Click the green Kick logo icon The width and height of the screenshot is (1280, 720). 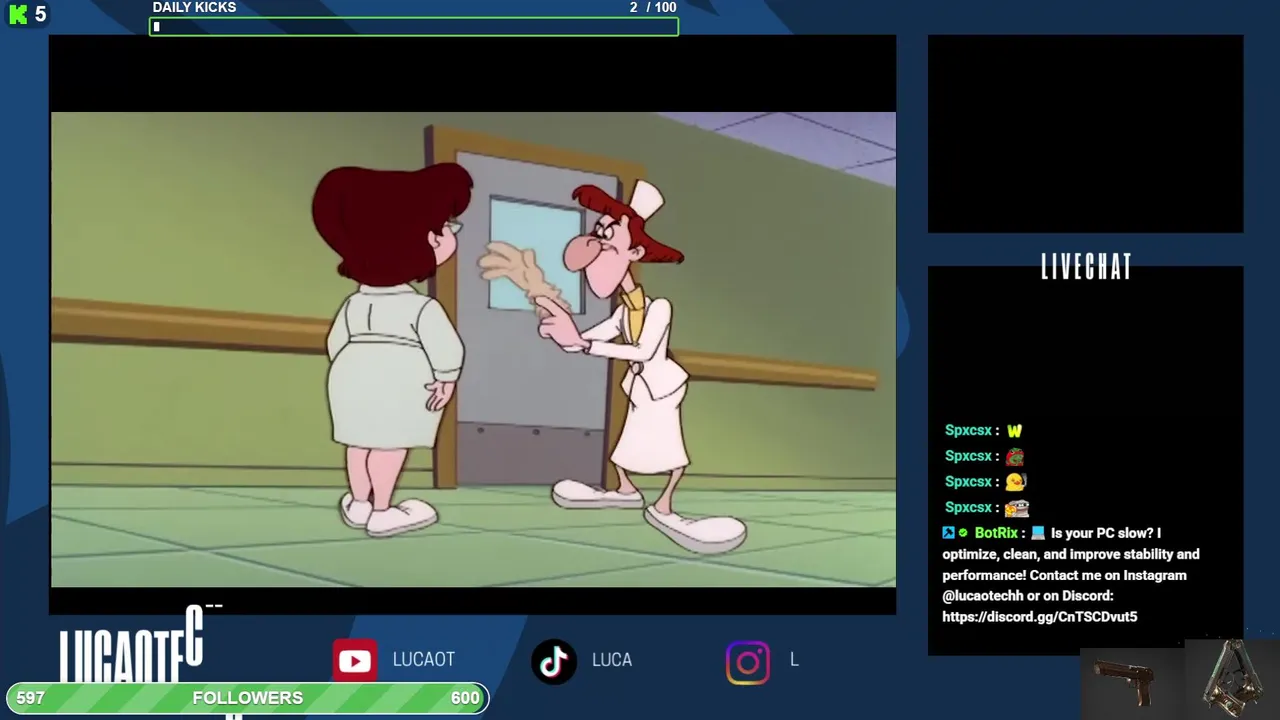pos(18,15)
